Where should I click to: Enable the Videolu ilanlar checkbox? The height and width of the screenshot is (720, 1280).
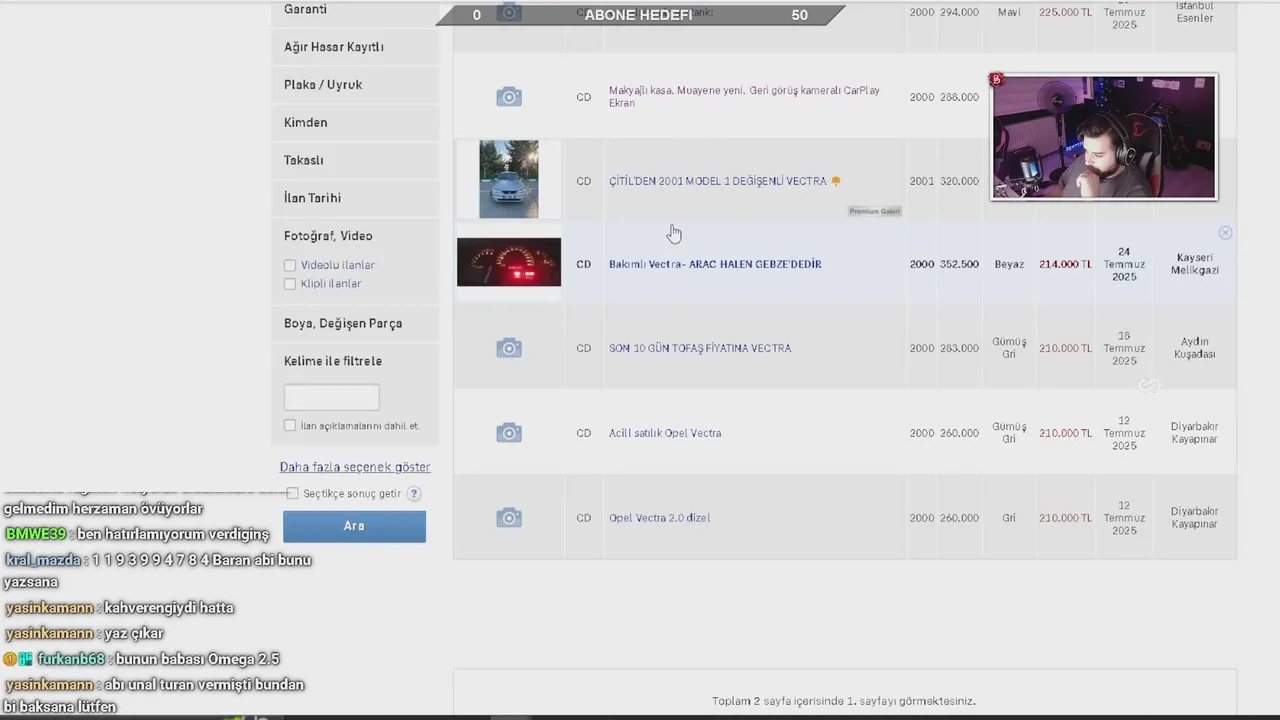coord(290,265)
